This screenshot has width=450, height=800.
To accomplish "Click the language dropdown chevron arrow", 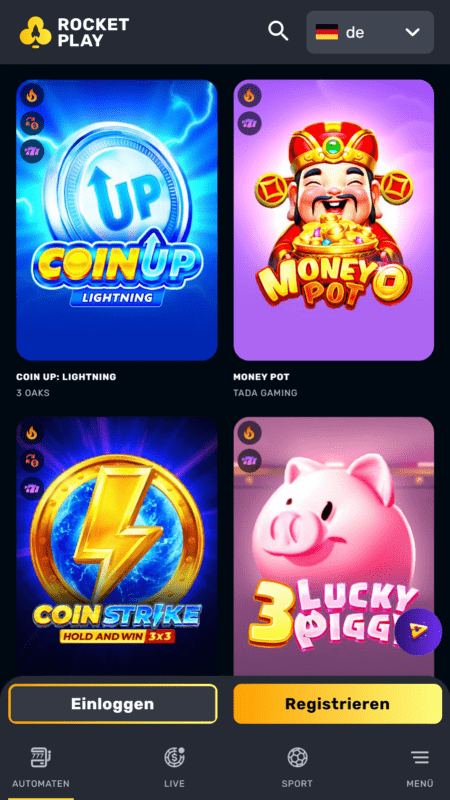I will 412,32.
